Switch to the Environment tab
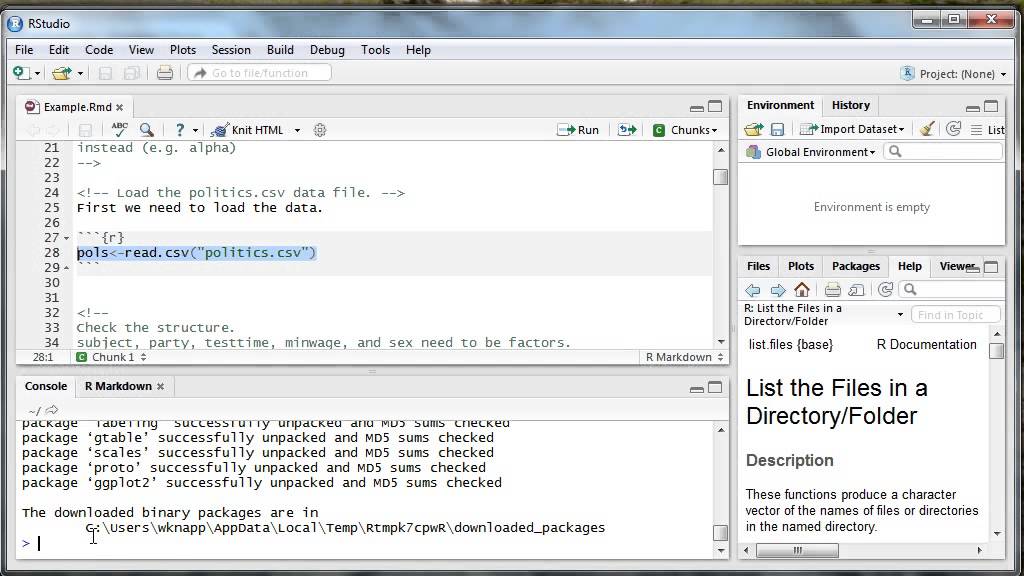The height and width of the screenshot is (576, 1024). point(780,105)
